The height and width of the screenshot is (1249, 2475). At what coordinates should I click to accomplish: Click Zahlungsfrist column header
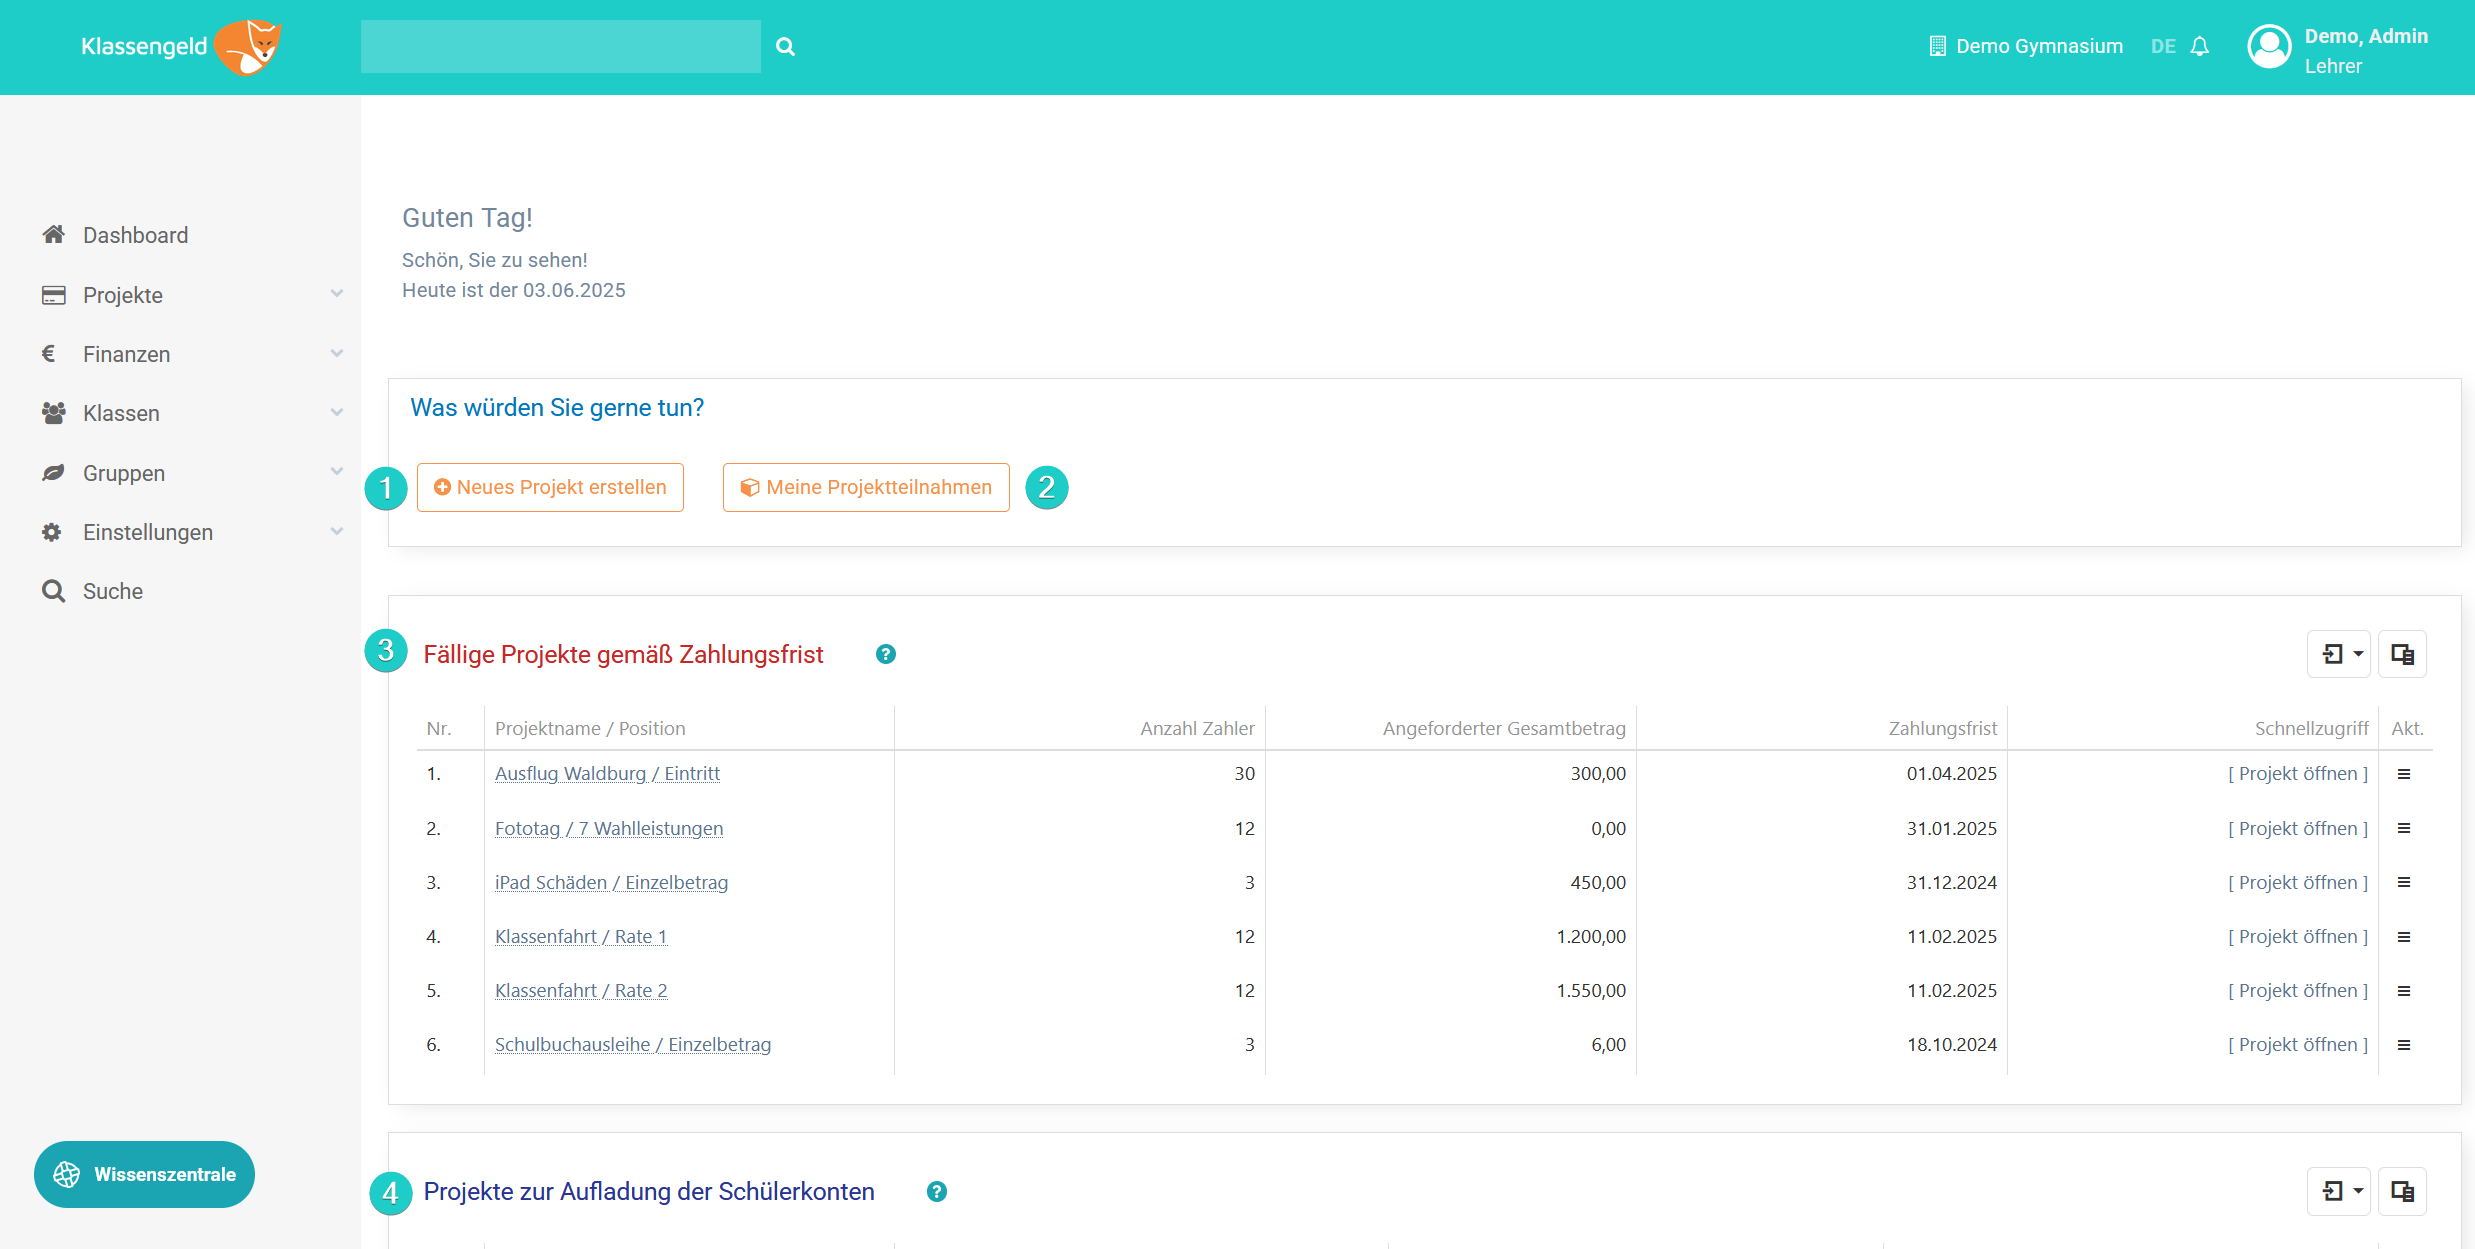1942,728
